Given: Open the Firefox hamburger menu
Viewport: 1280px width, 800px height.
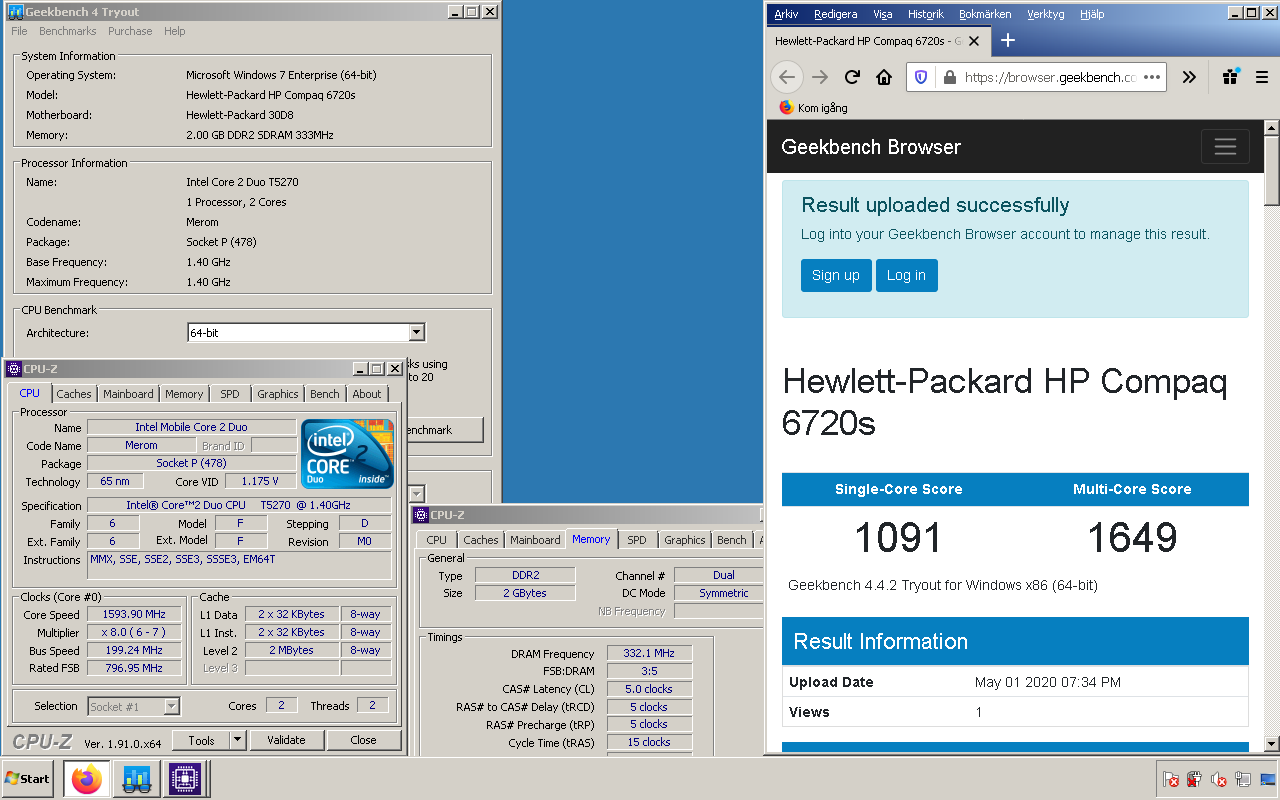Looking at the screenshot, I should pyautogui.click(x=1263, y=77).
